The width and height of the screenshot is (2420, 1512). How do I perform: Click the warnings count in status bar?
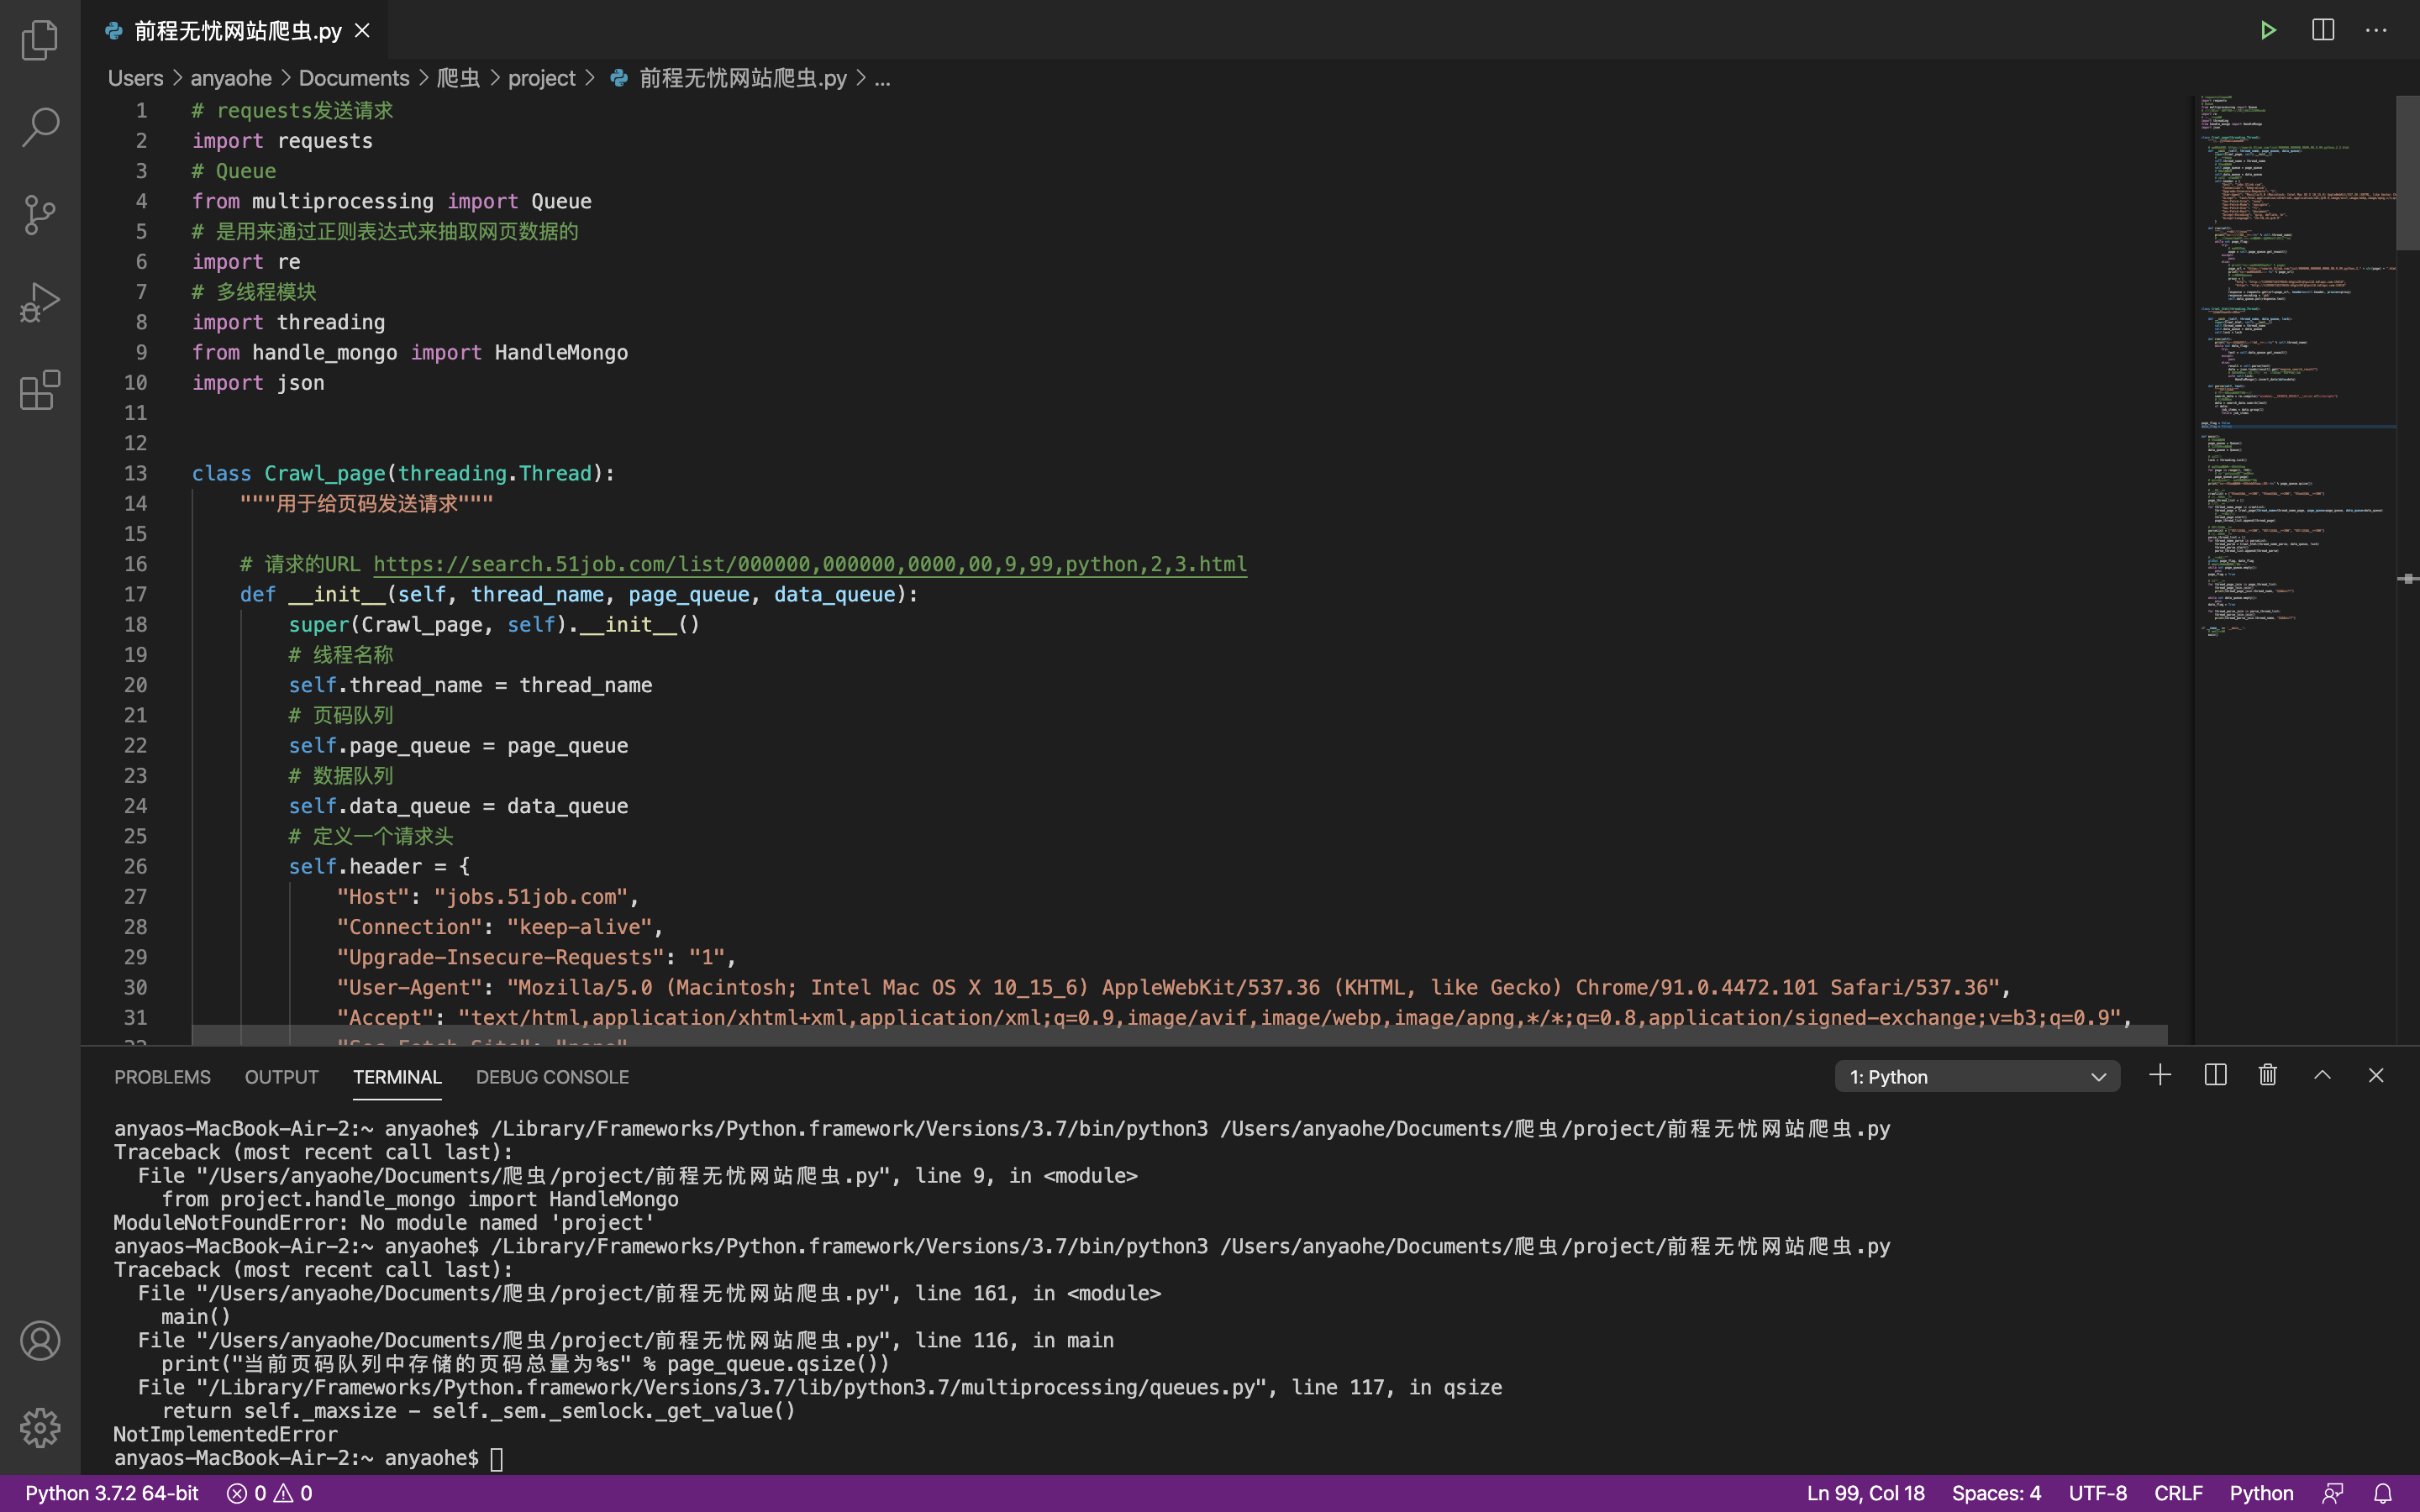(293, 1493)
